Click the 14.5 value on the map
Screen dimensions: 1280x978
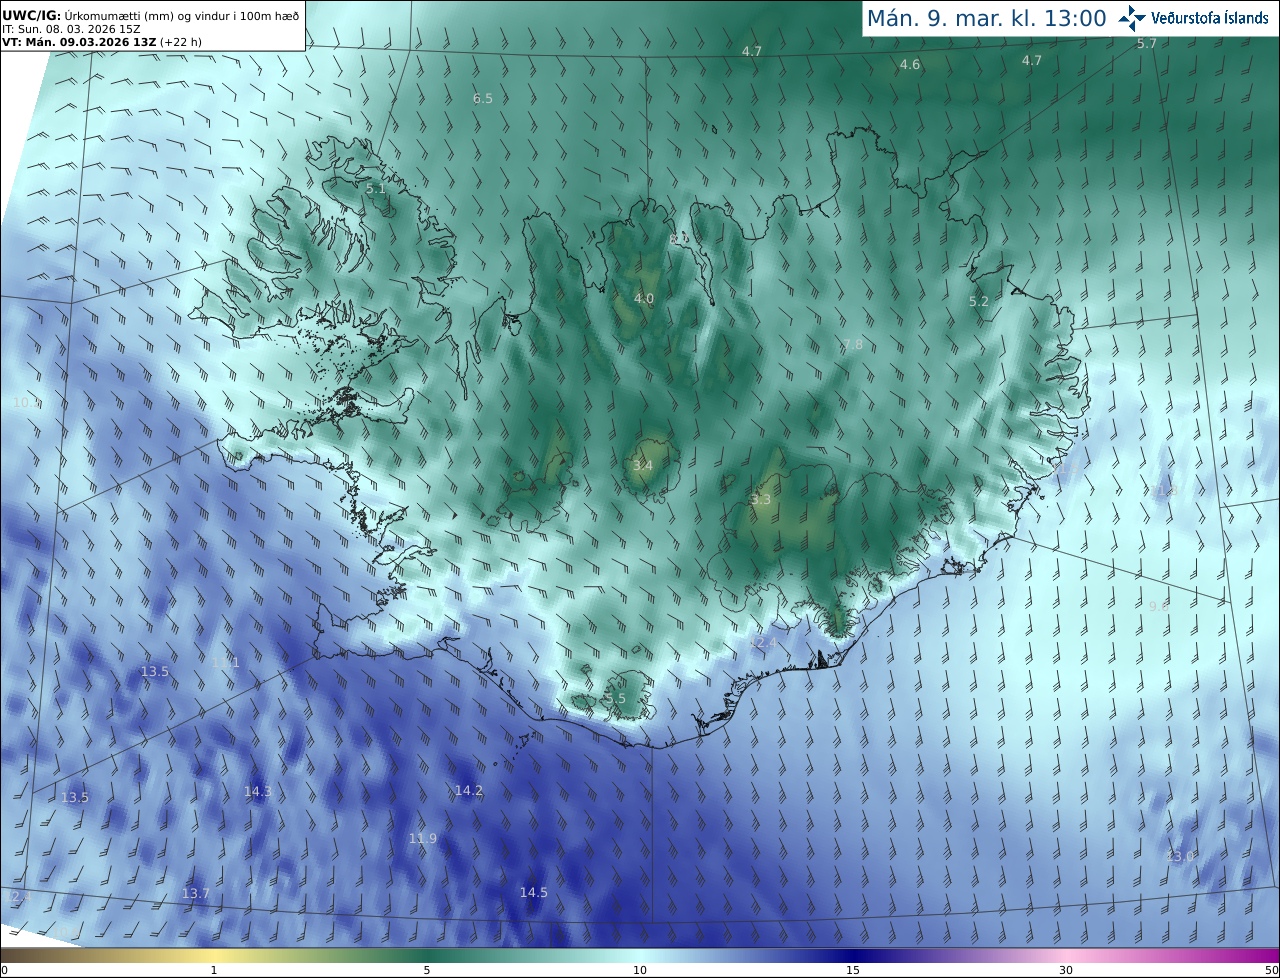[x=534, y=892]
